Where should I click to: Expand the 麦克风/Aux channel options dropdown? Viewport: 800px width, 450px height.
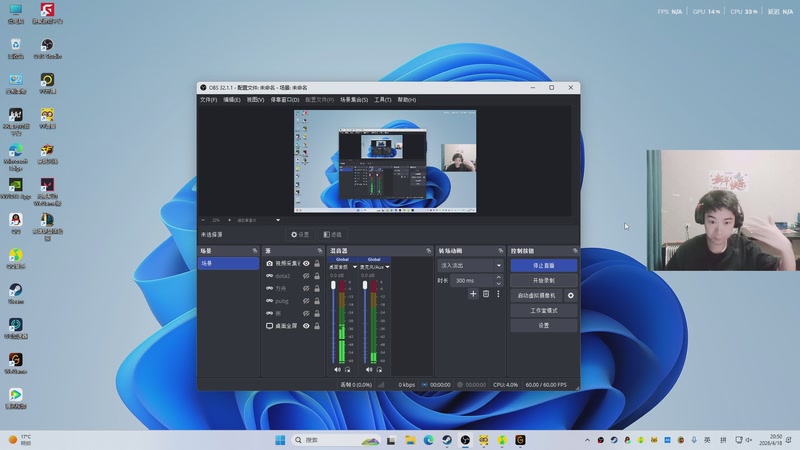click(x=387, y=267)
